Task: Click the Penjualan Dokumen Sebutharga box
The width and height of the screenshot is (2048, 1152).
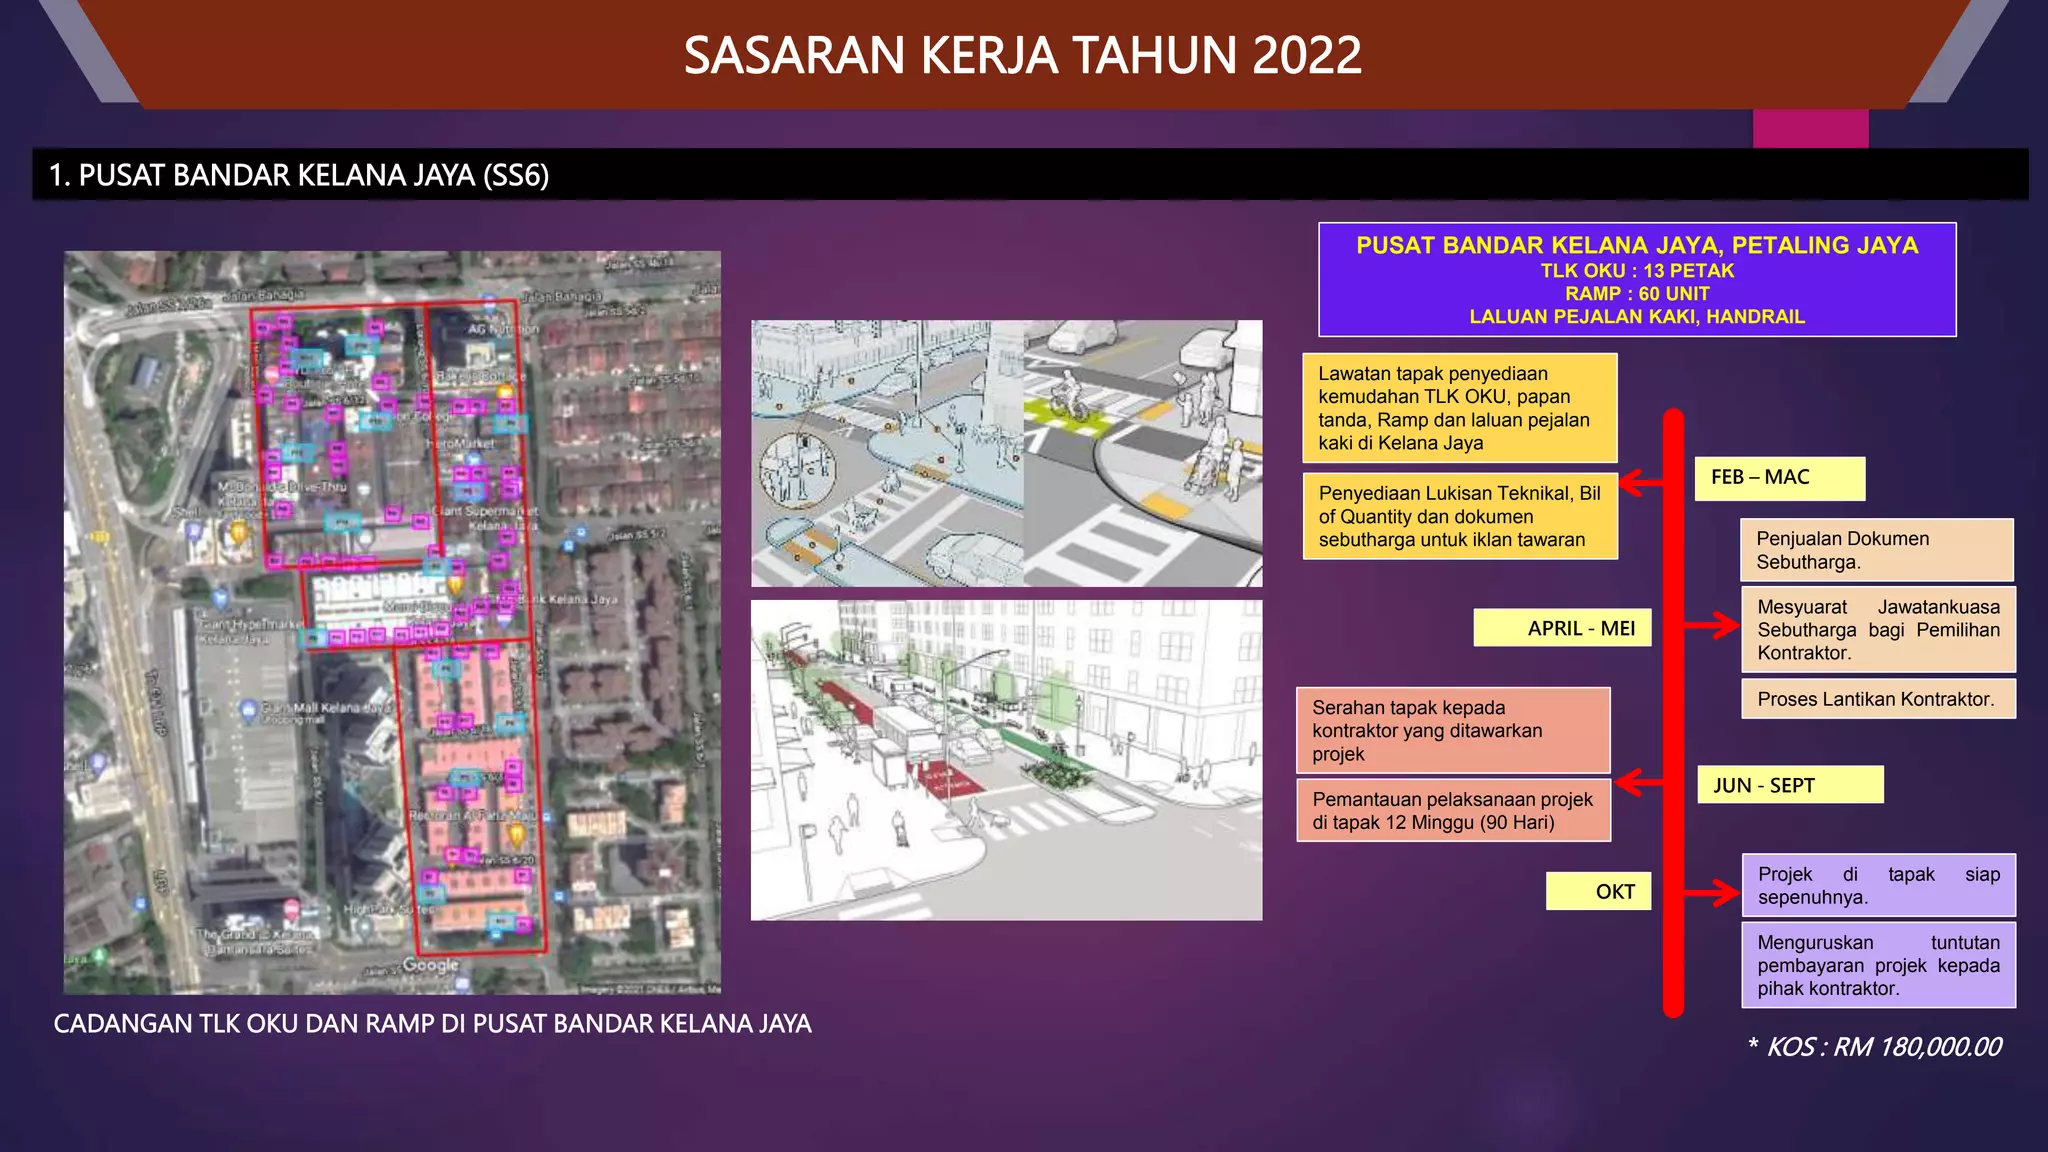Action: pos(1876,550)
